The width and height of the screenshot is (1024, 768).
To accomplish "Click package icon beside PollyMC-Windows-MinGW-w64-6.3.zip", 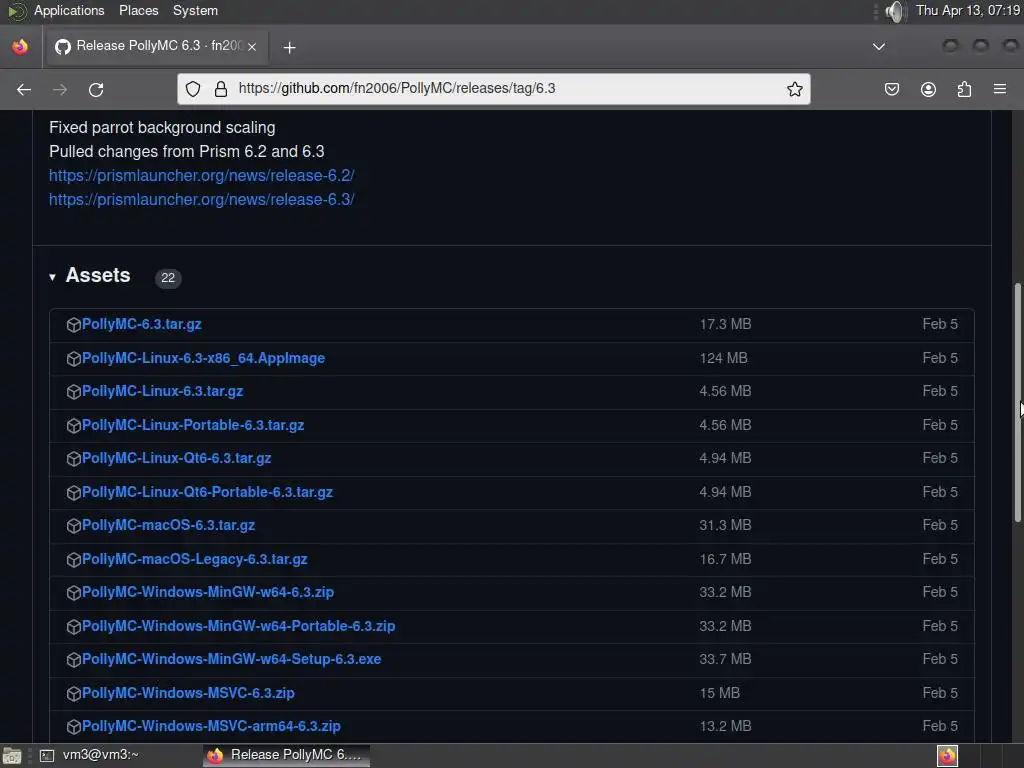I will click(74, 592).
